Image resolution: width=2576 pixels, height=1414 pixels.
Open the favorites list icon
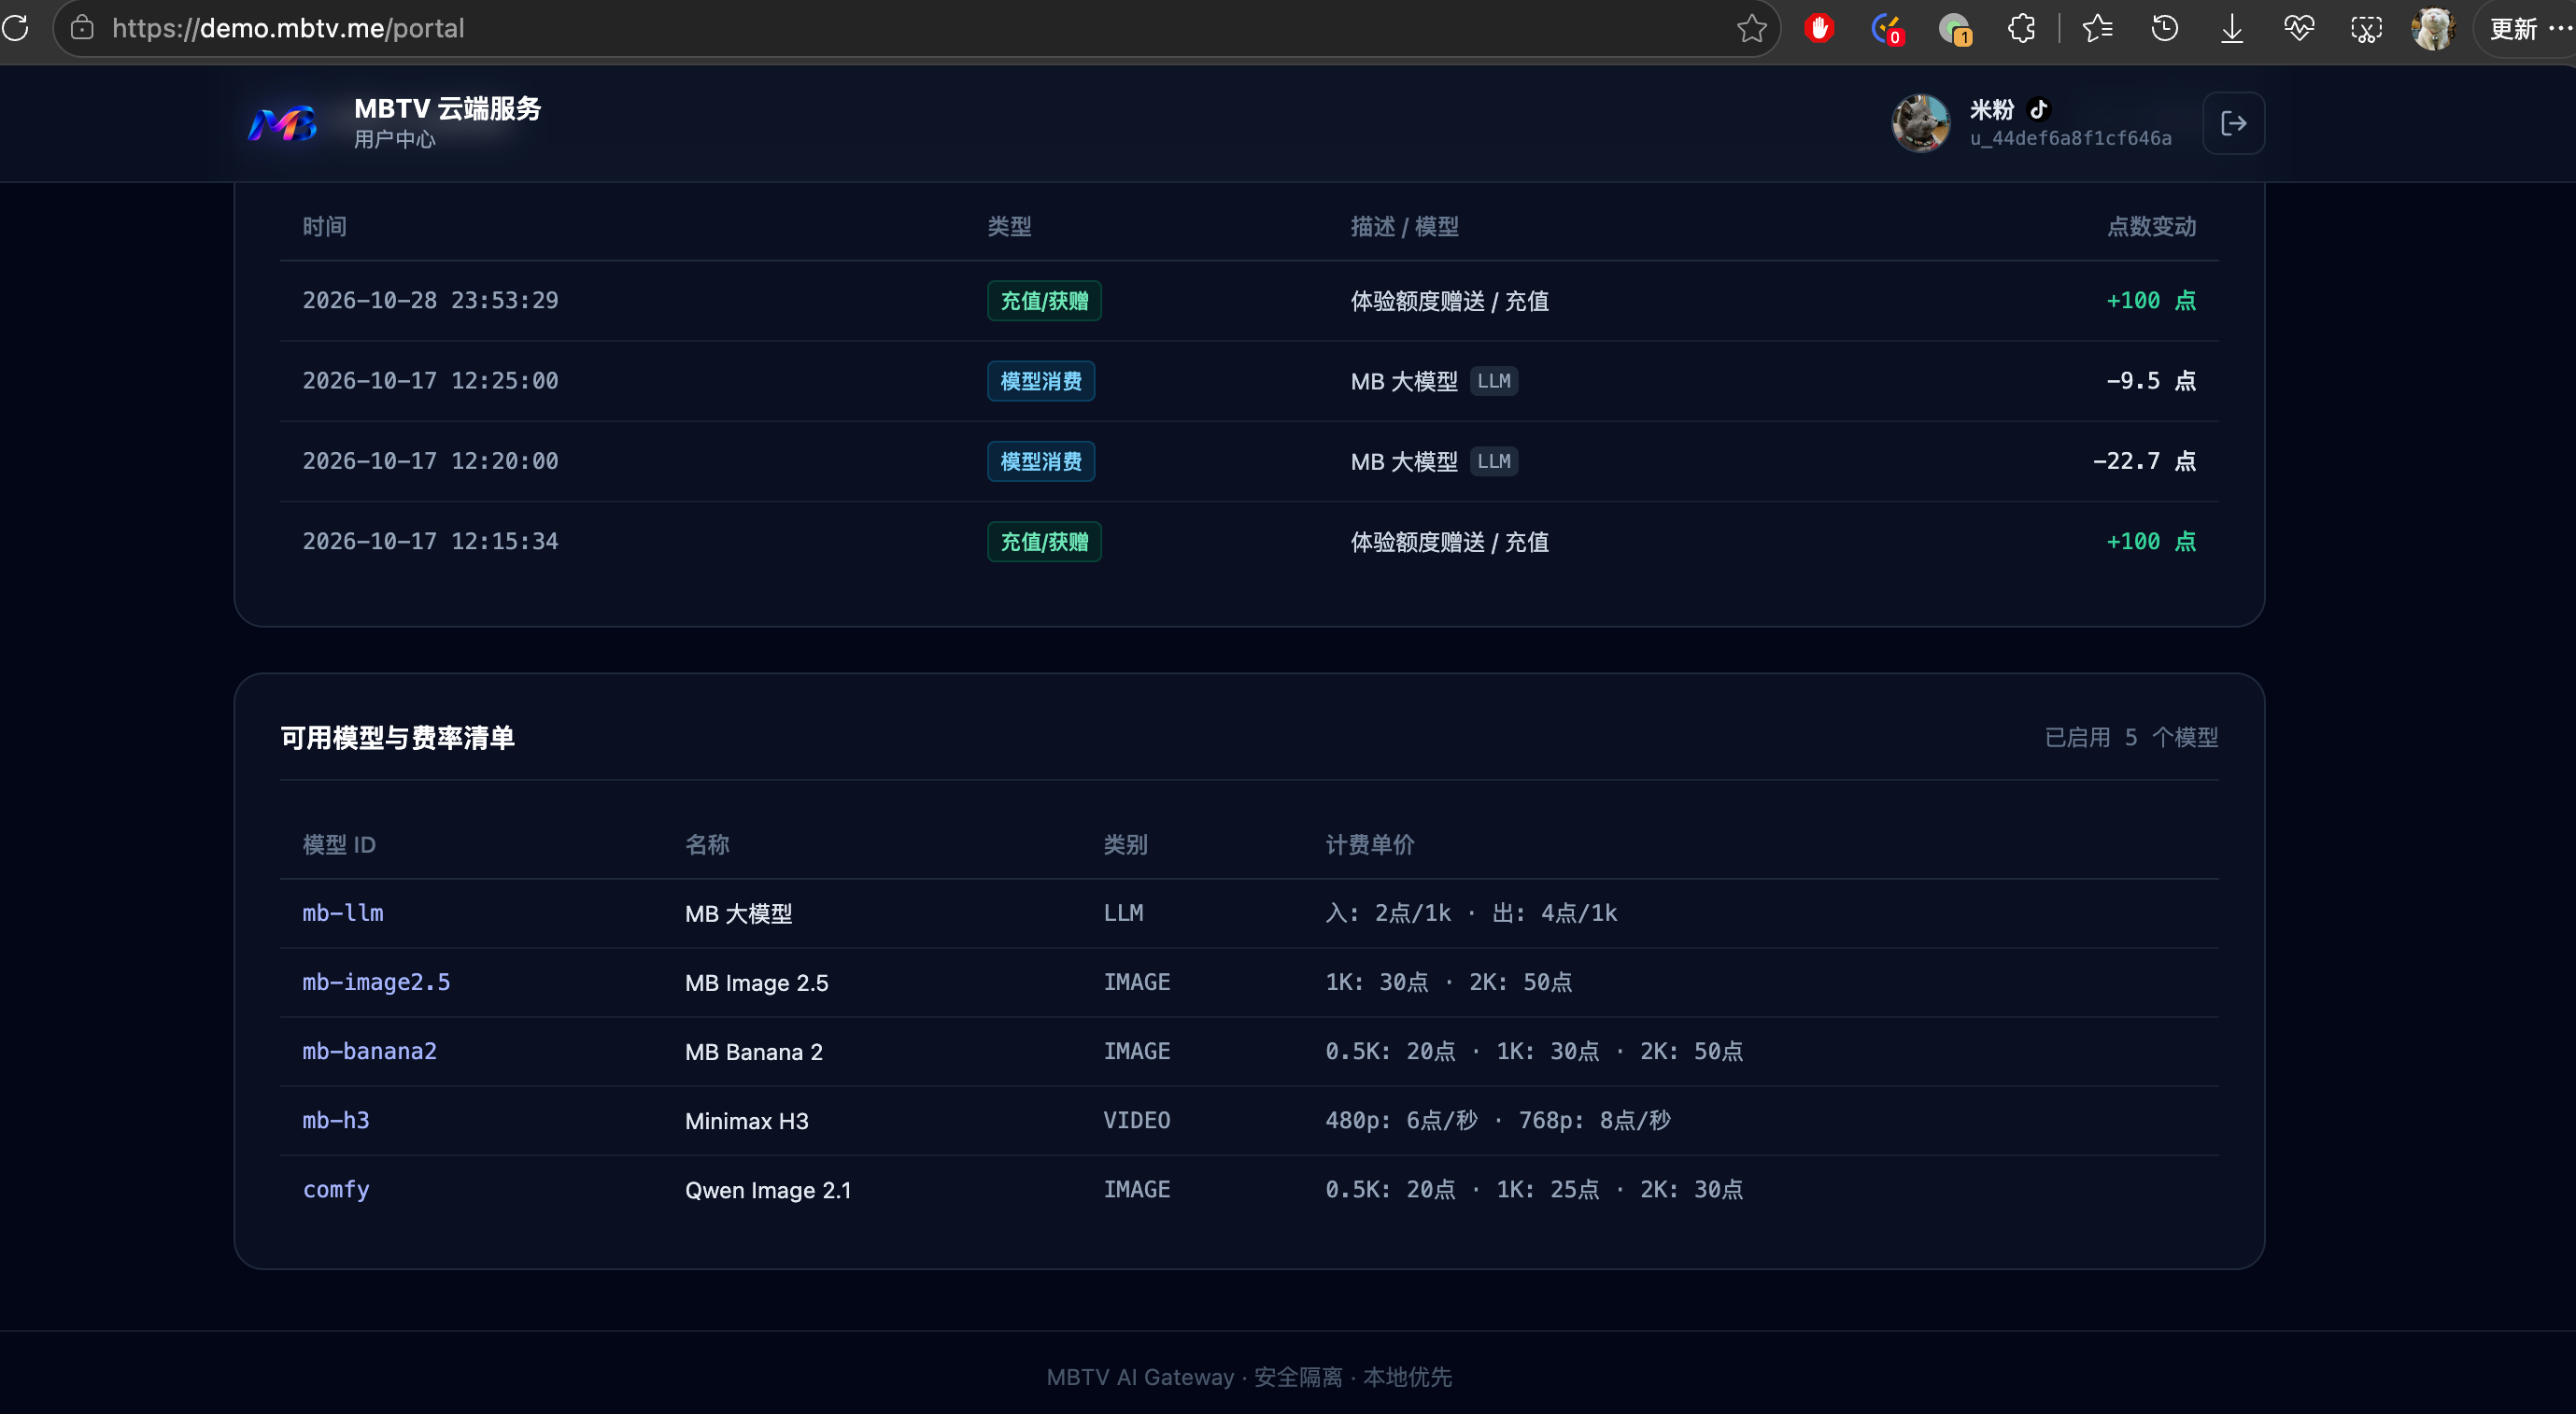(x=2097, y=28)
